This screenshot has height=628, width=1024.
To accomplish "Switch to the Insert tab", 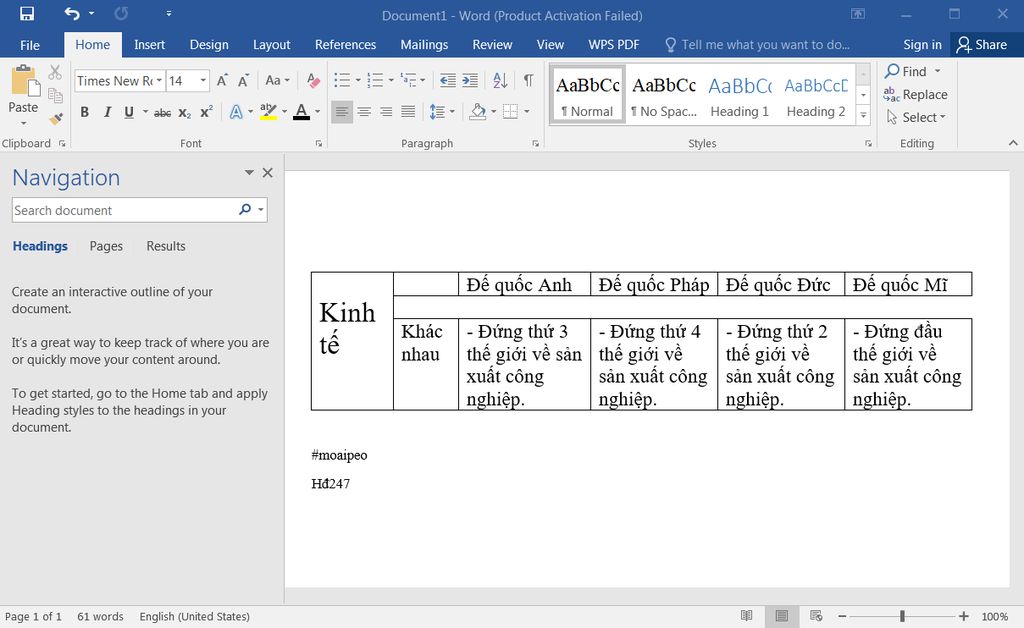I will [x=150, y=45].
